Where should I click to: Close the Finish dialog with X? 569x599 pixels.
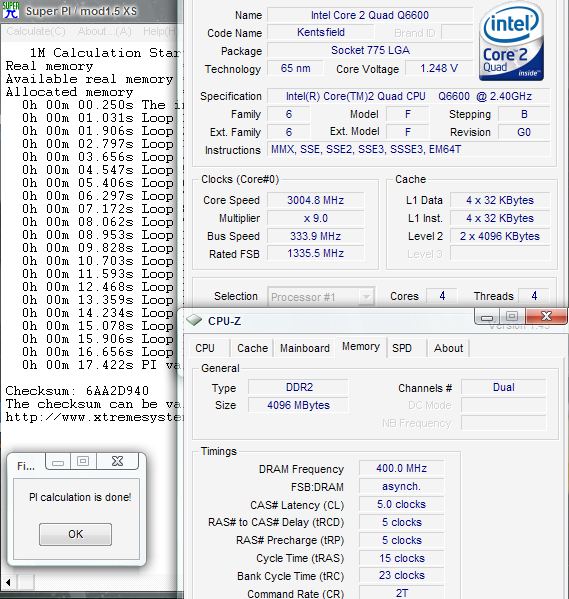pos(117,461)
